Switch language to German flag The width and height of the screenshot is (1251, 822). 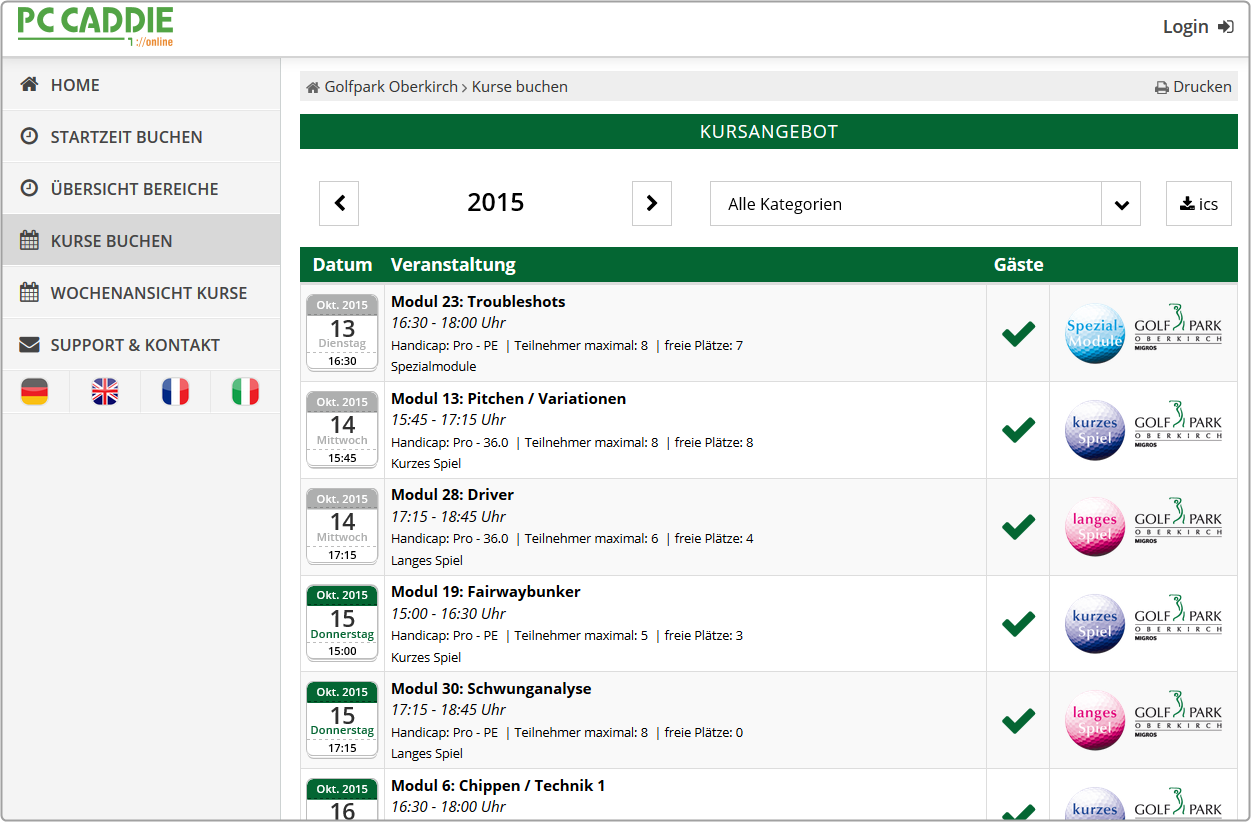pos(34,392)
